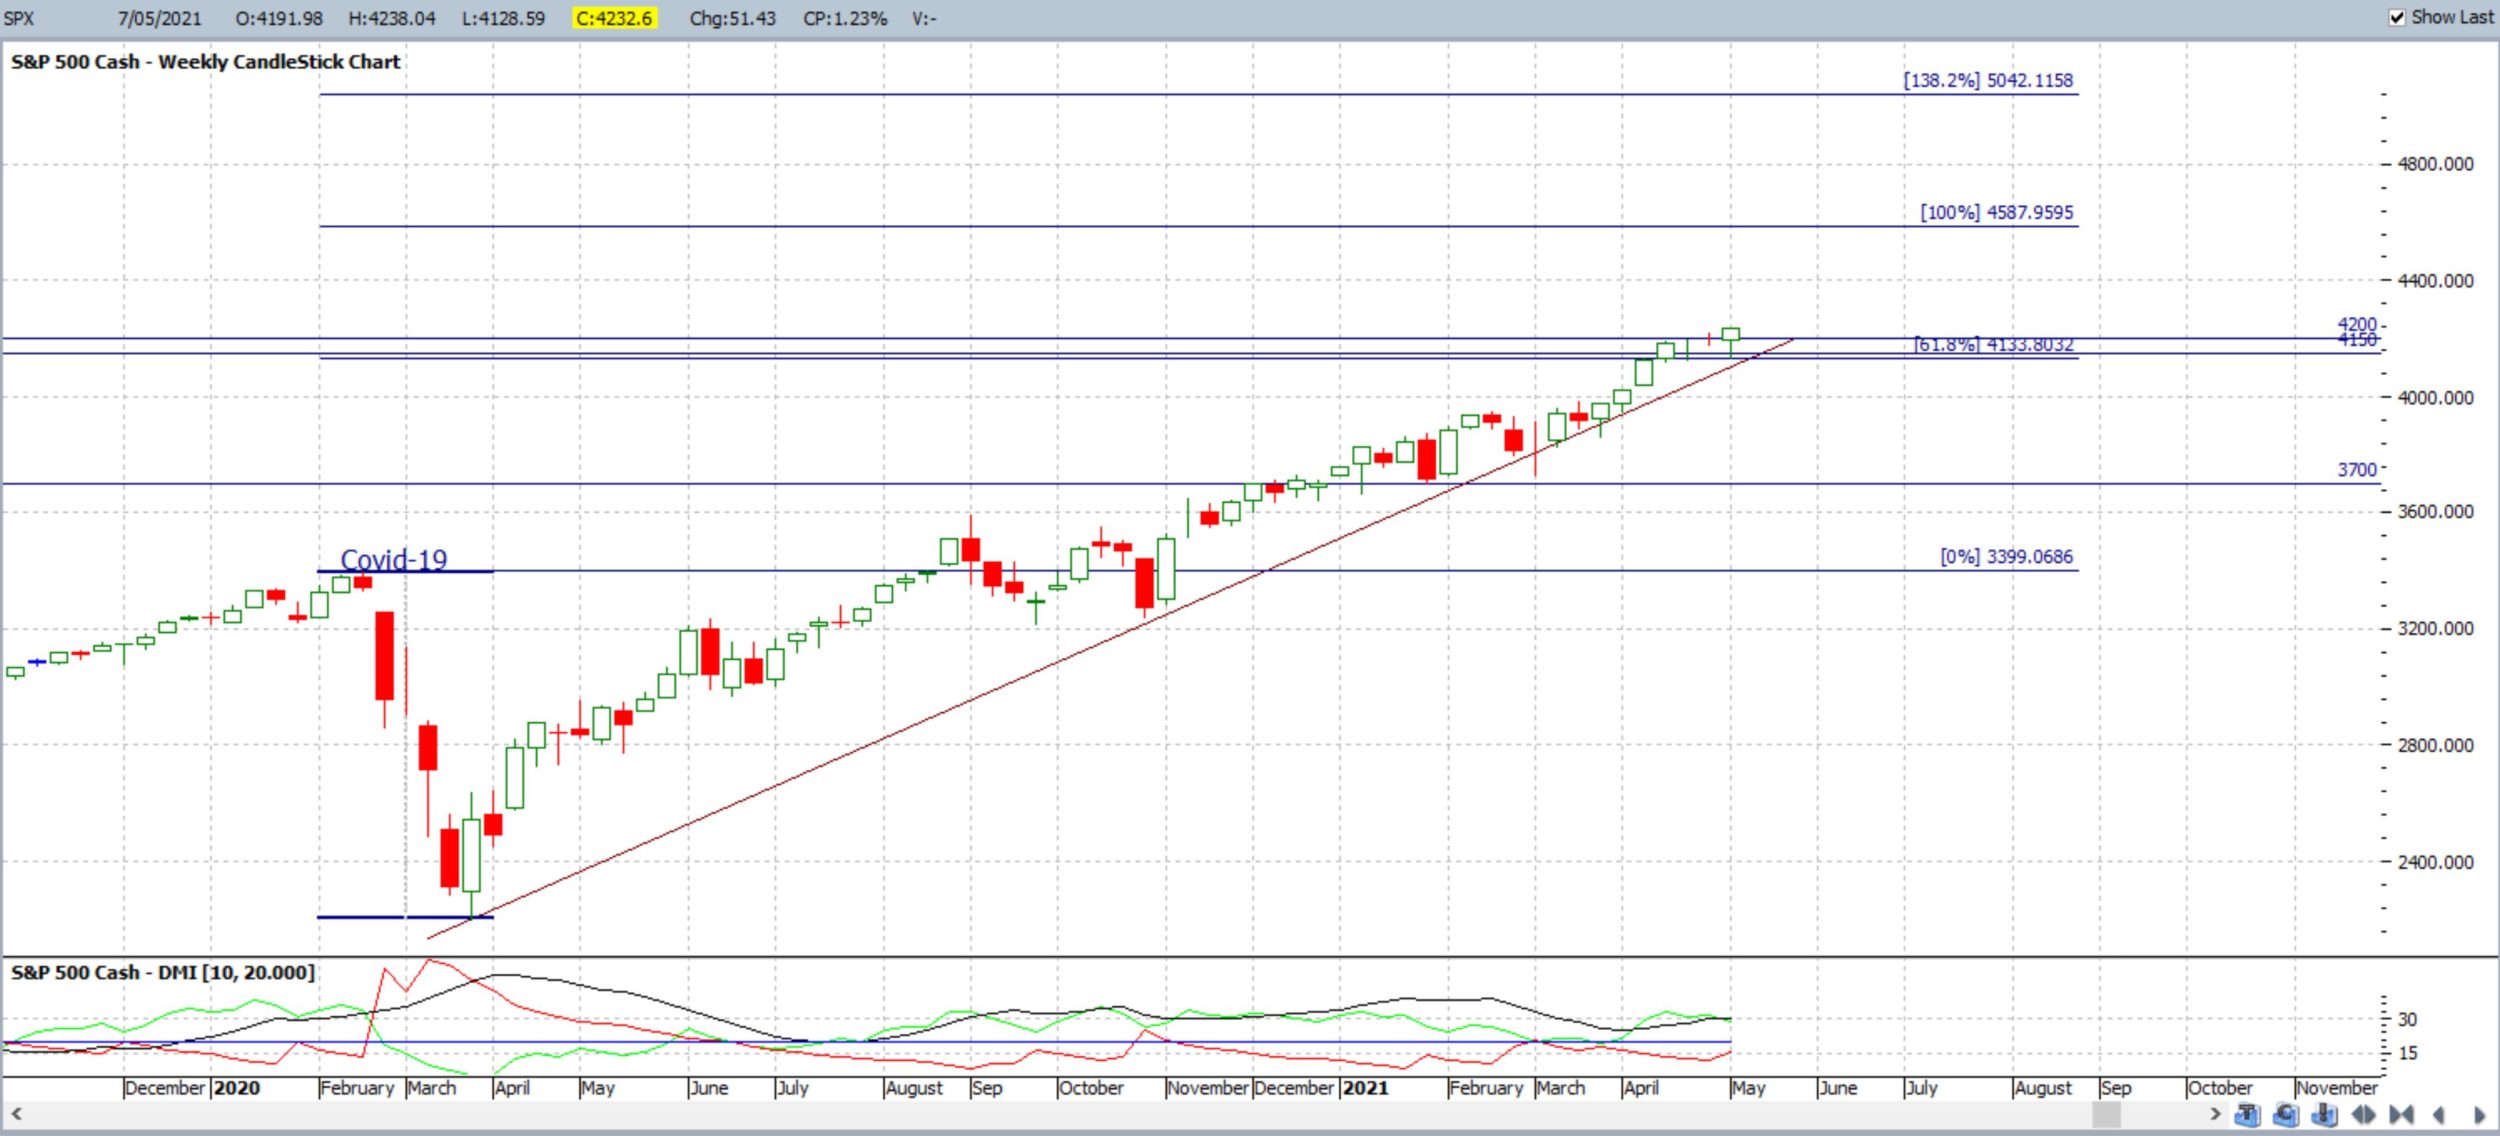The image size is (2500, 1136).
Task: Select the chart title S&P 500 Cash Weekly
Action: [x=206, y=62]
